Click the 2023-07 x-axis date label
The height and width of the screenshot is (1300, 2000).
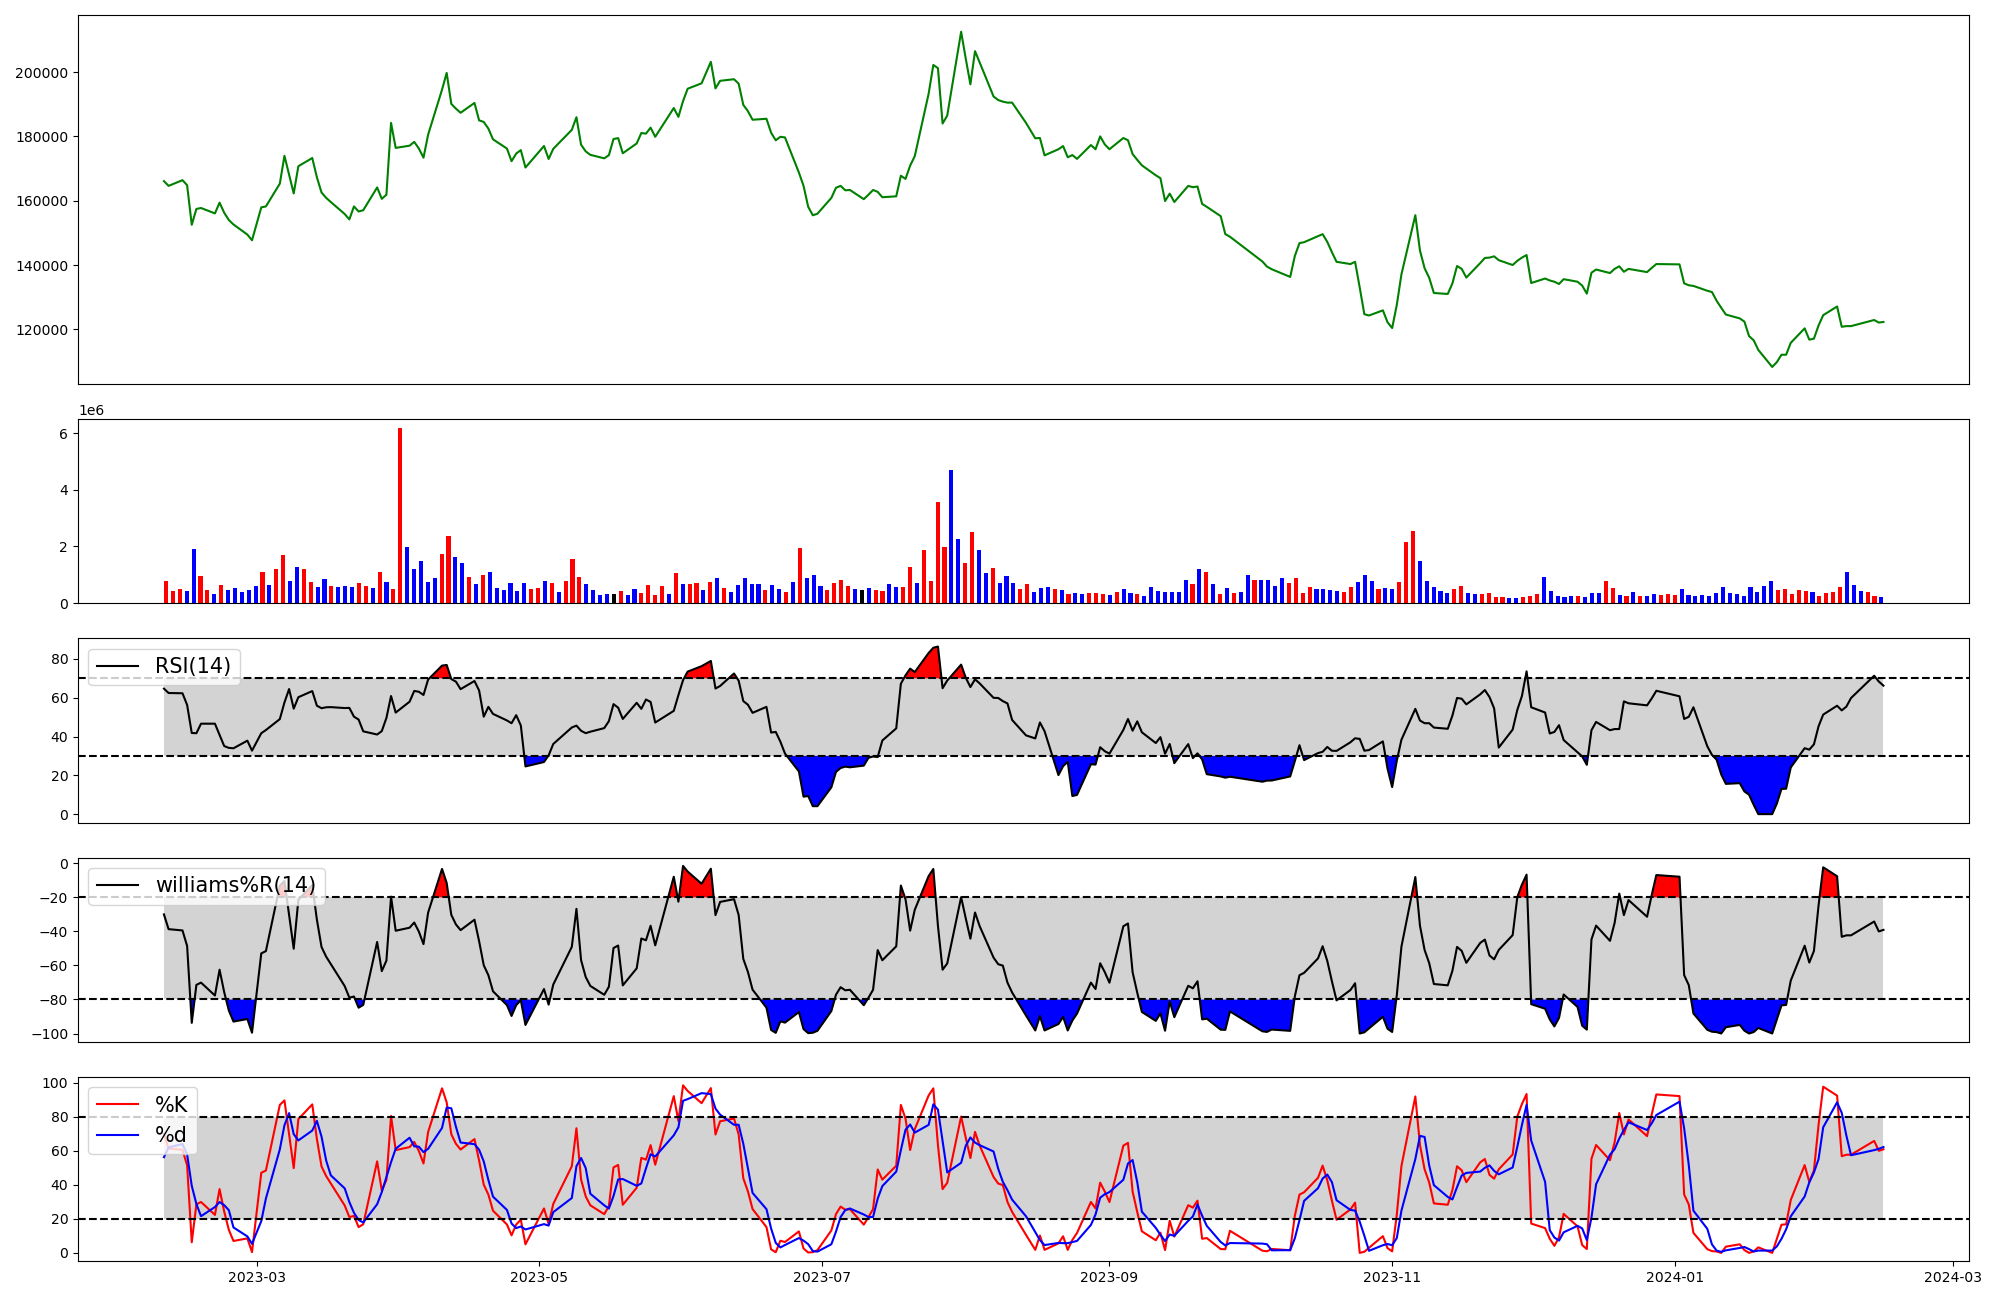(823, 1276)
